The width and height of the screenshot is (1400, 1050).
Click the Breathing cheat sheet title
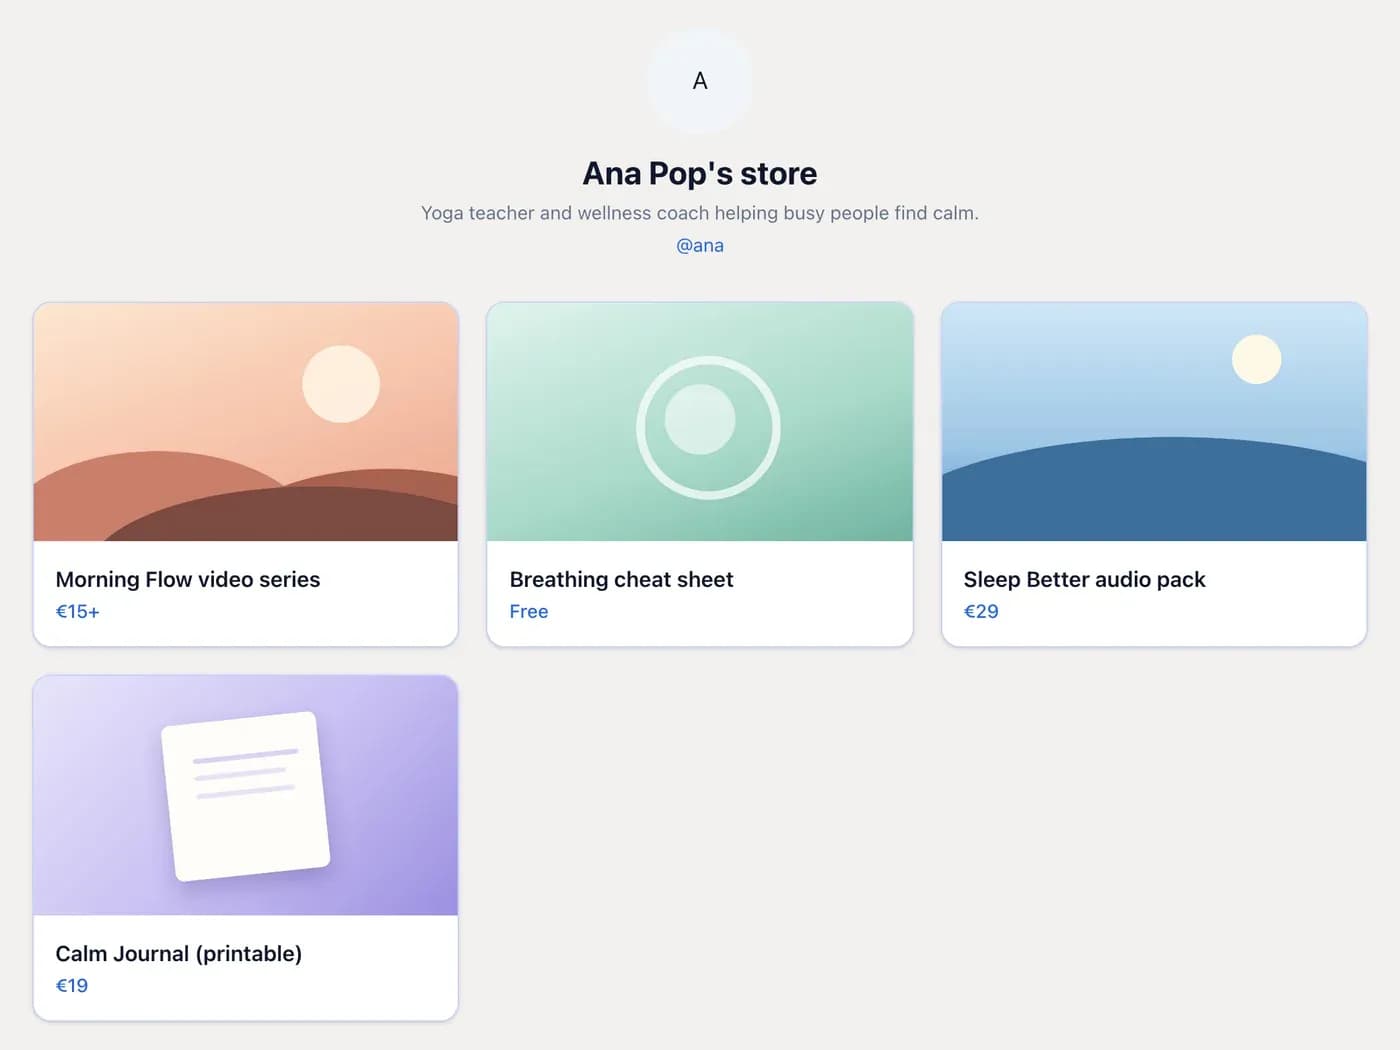click(x=621, y=580)
